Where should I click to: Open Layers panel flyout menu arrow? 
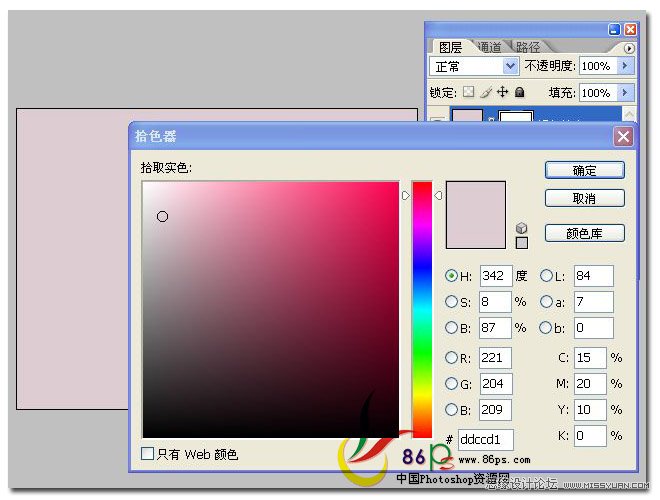629,48
